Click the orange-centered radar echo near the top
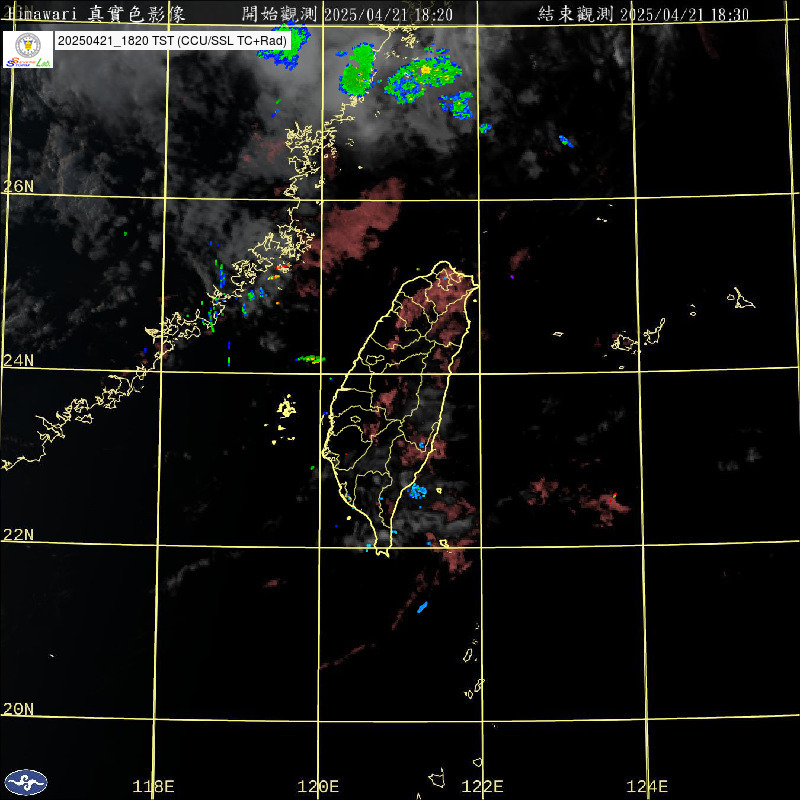Screen dimensions: 800x800 (424, 72)
